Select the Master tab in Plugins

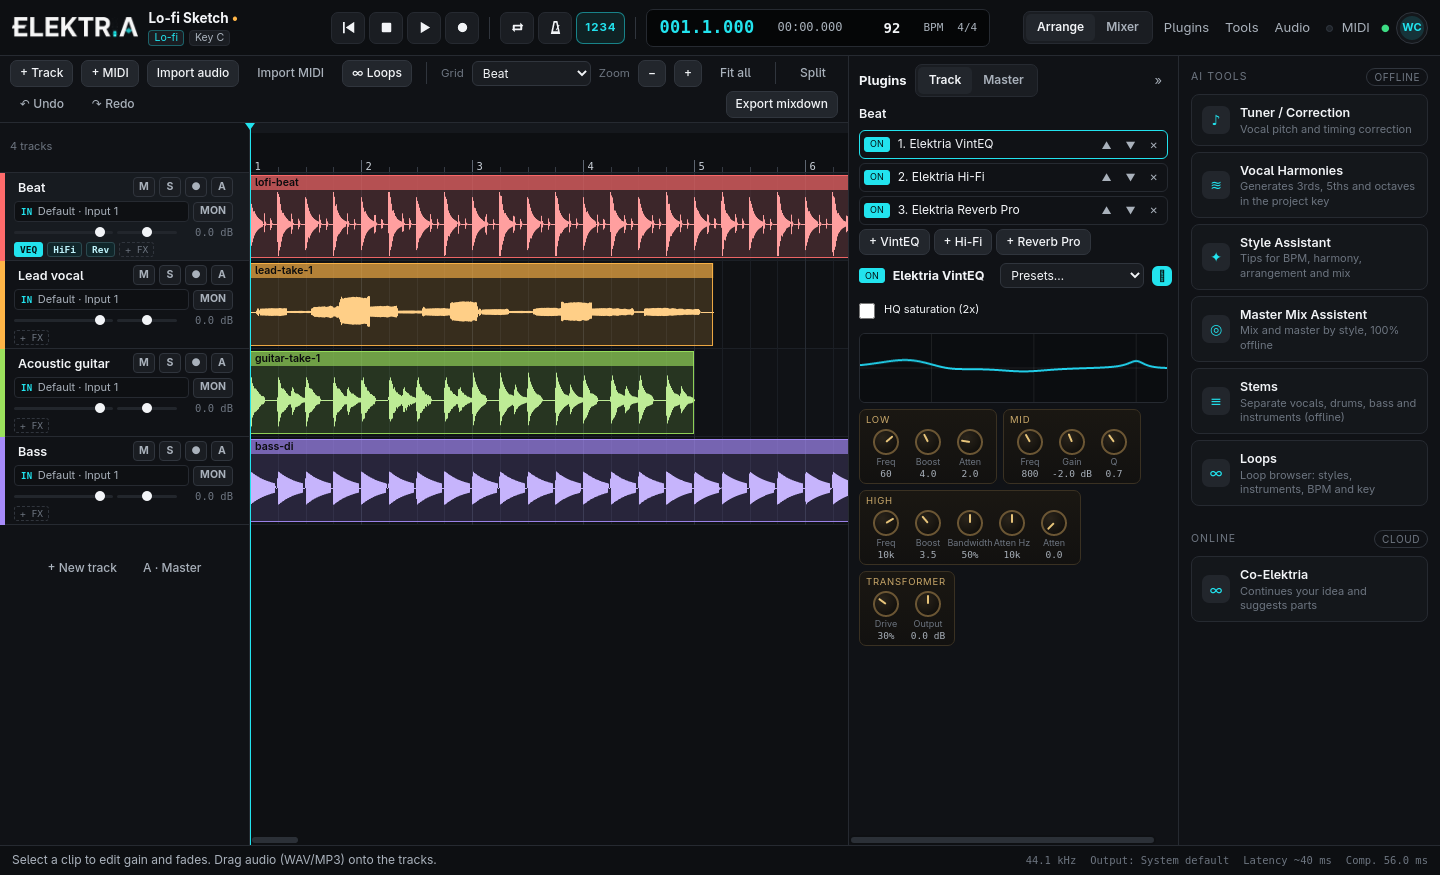click(x=1003, y=80)
